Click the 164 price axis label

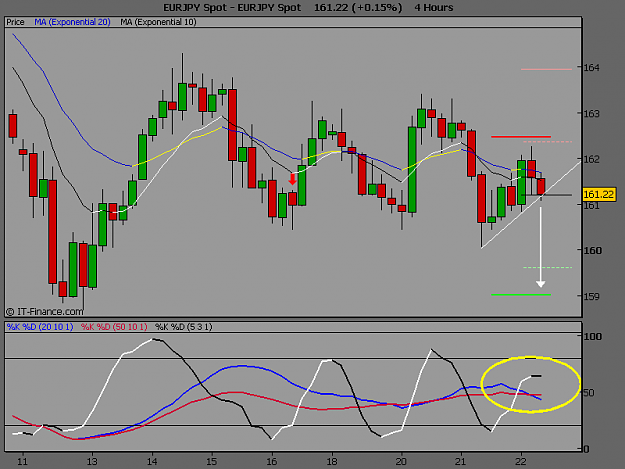(592, 68)
